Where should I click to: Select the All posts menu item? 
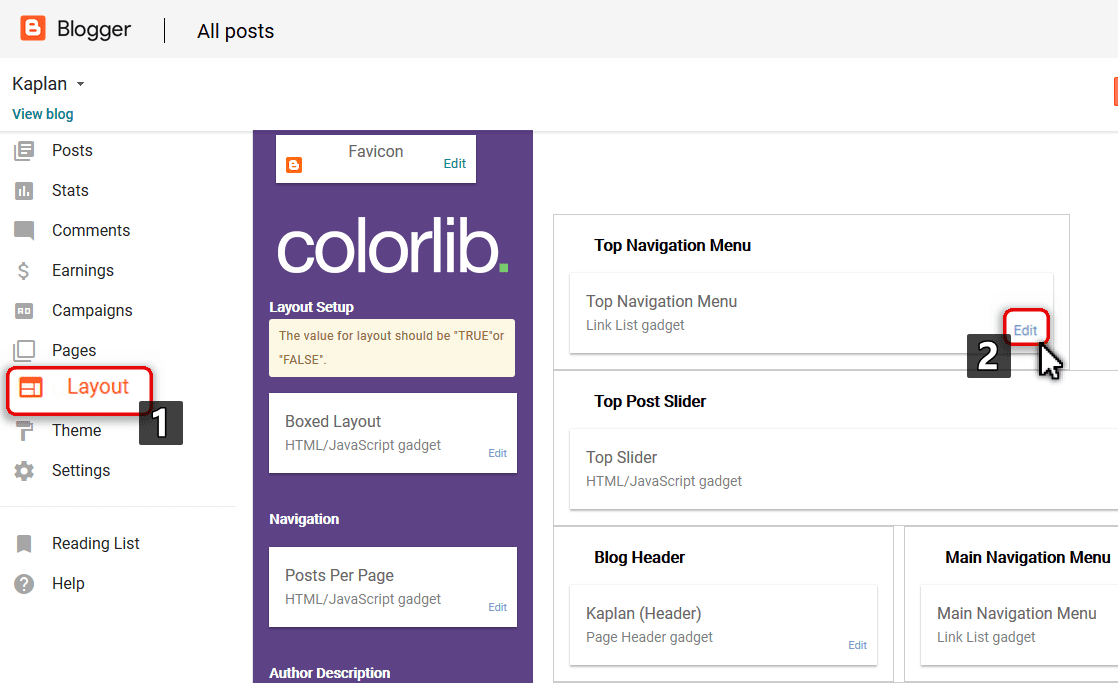click(x=235, y=31)
